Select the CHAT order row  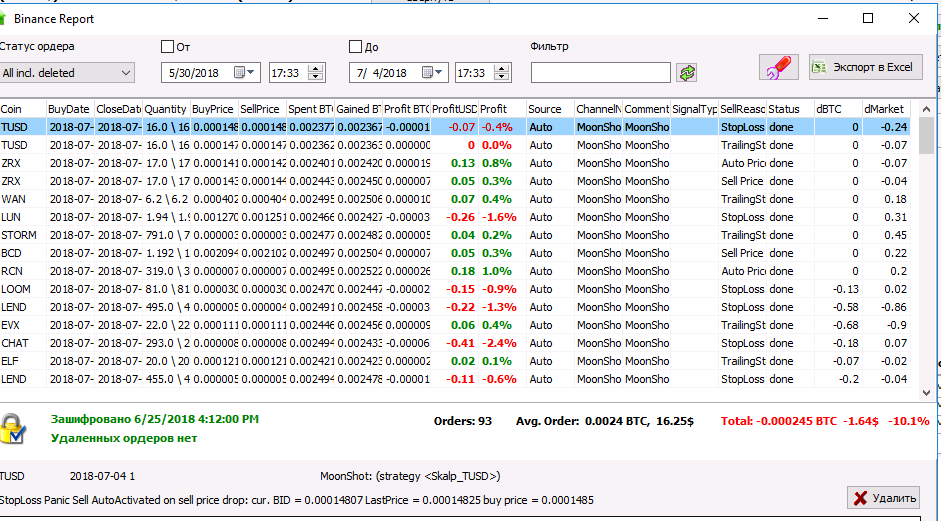coord(300,343)
